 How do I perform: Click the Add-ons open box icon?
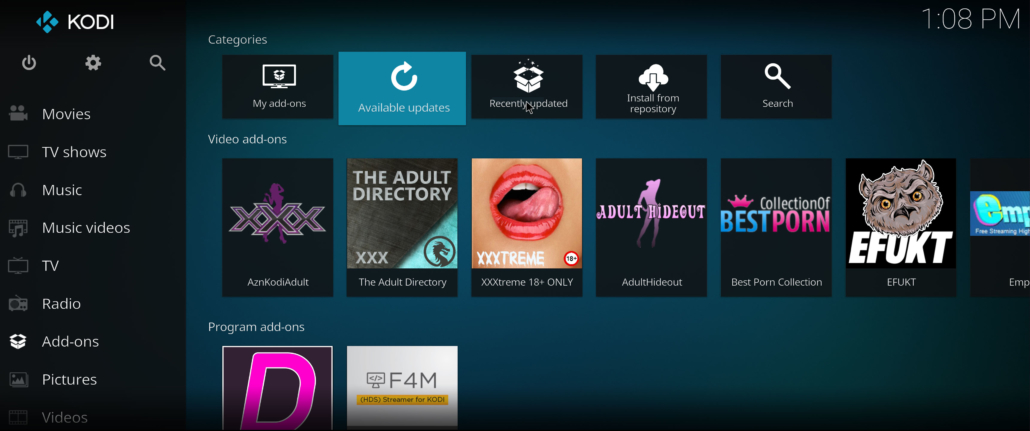coord(18,342)
